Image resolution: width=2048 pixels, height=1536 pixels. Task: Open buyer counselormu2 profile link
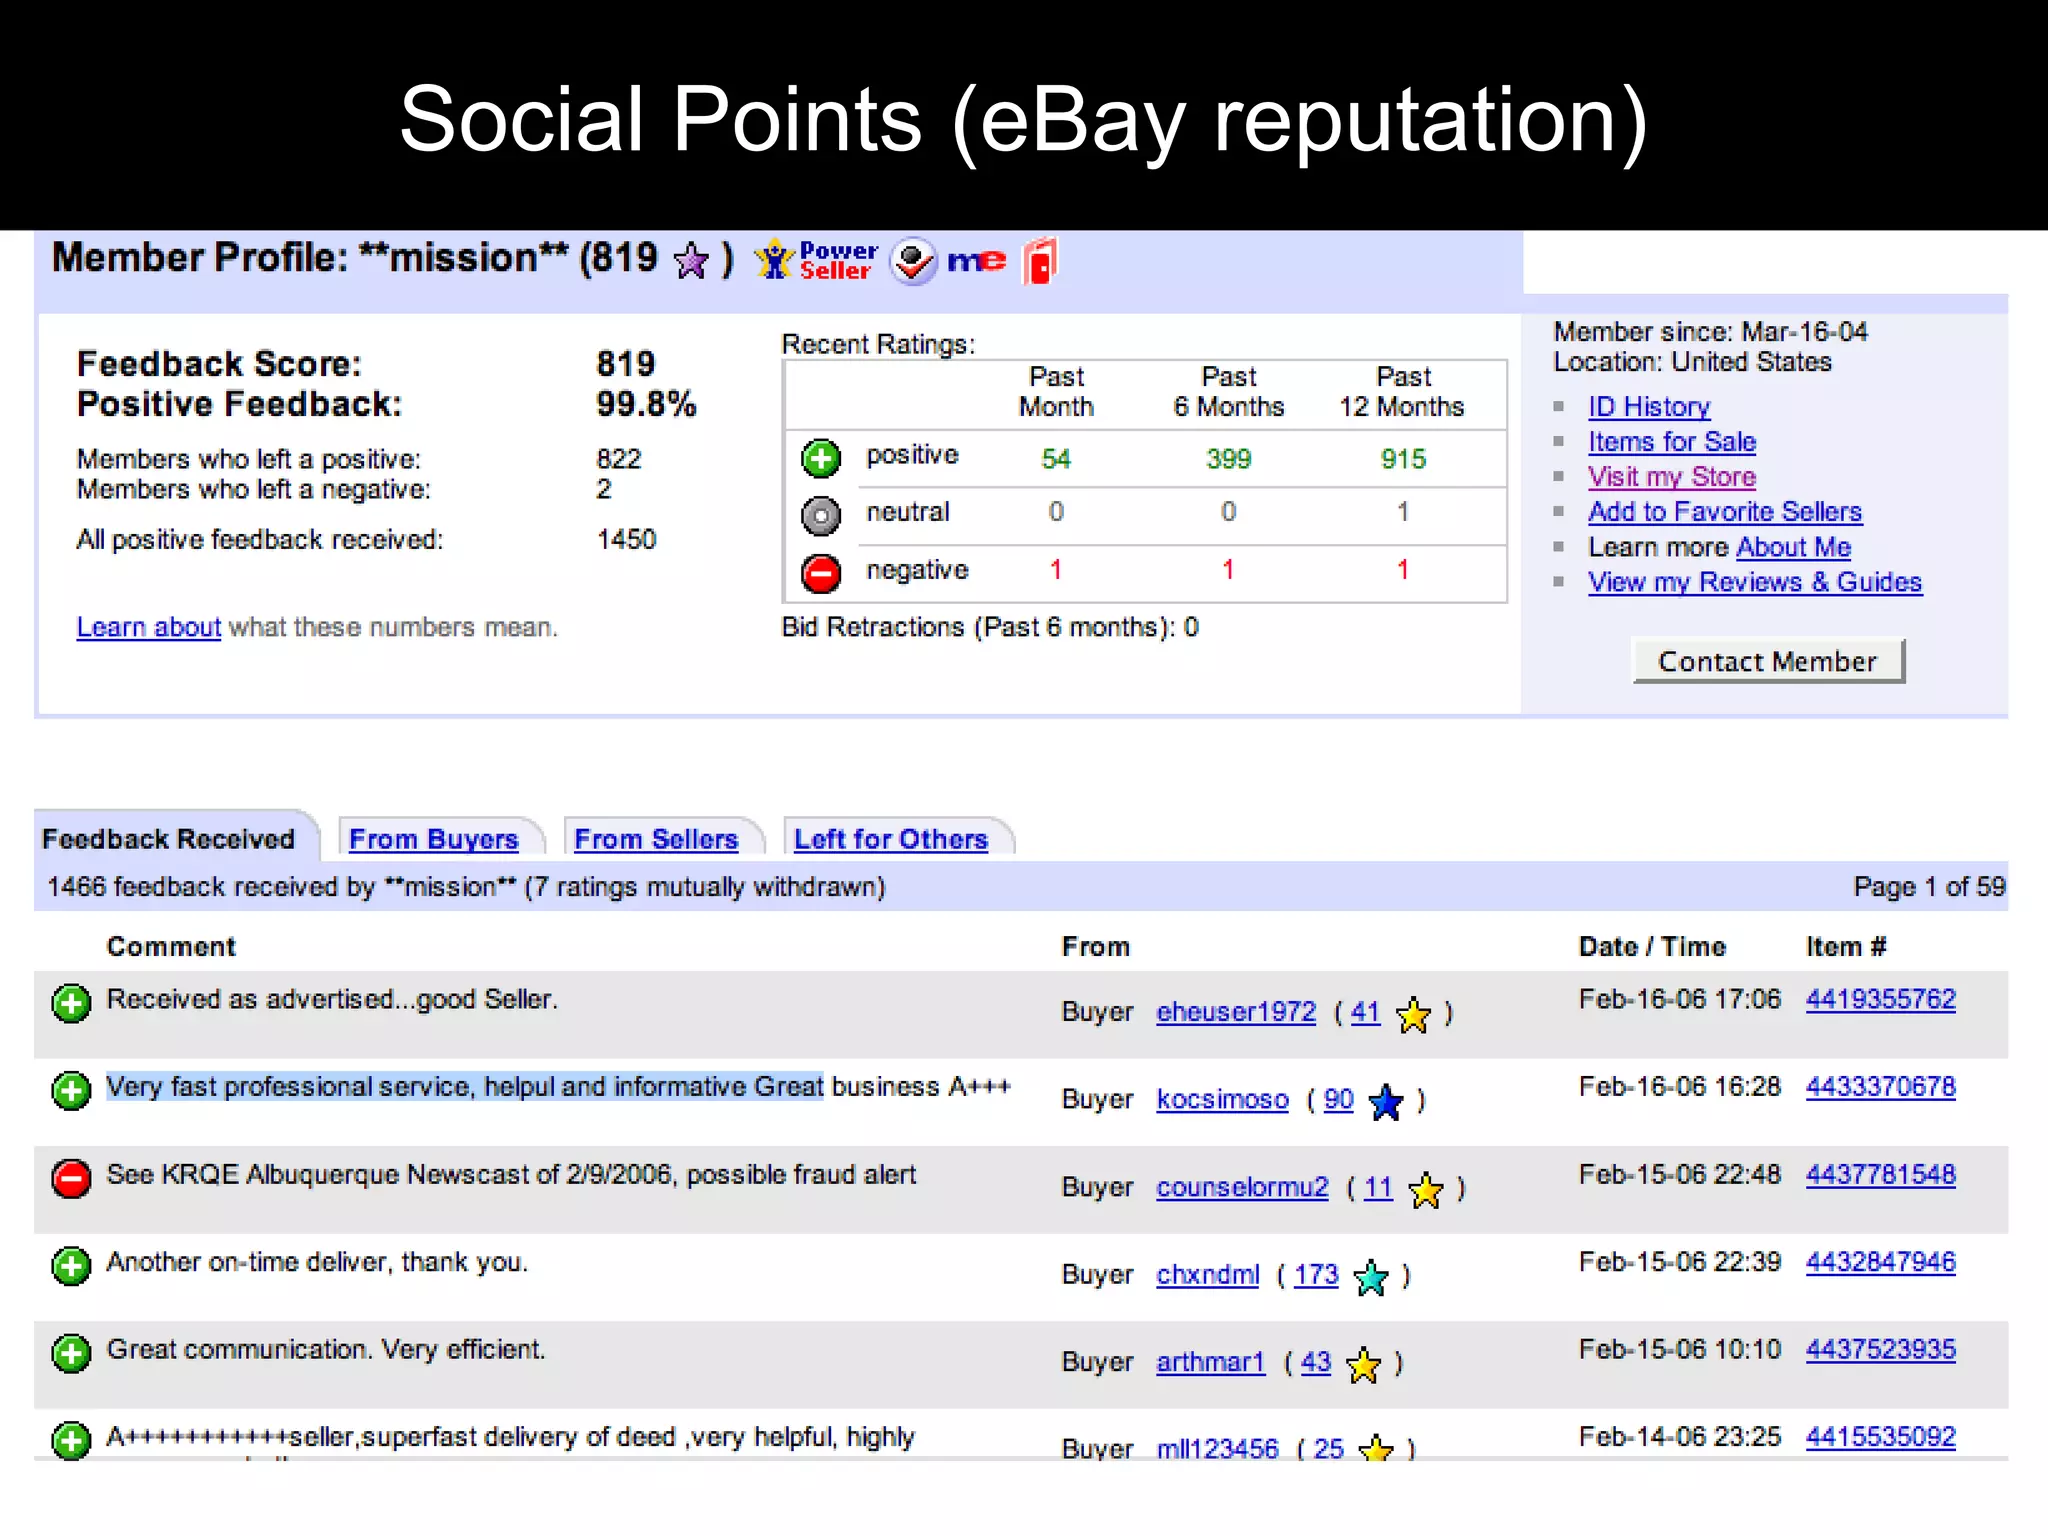[x=1242, y=1187]
